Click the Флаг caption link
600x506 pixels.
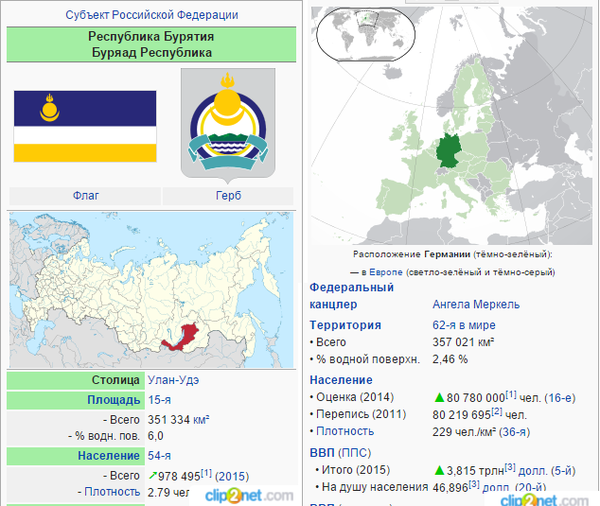(x=86, y=195)
